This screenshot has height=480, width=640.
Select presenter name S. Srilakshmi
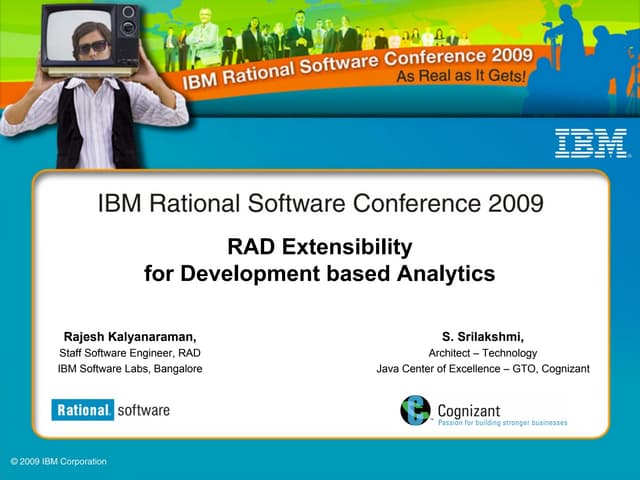point(483,337)
